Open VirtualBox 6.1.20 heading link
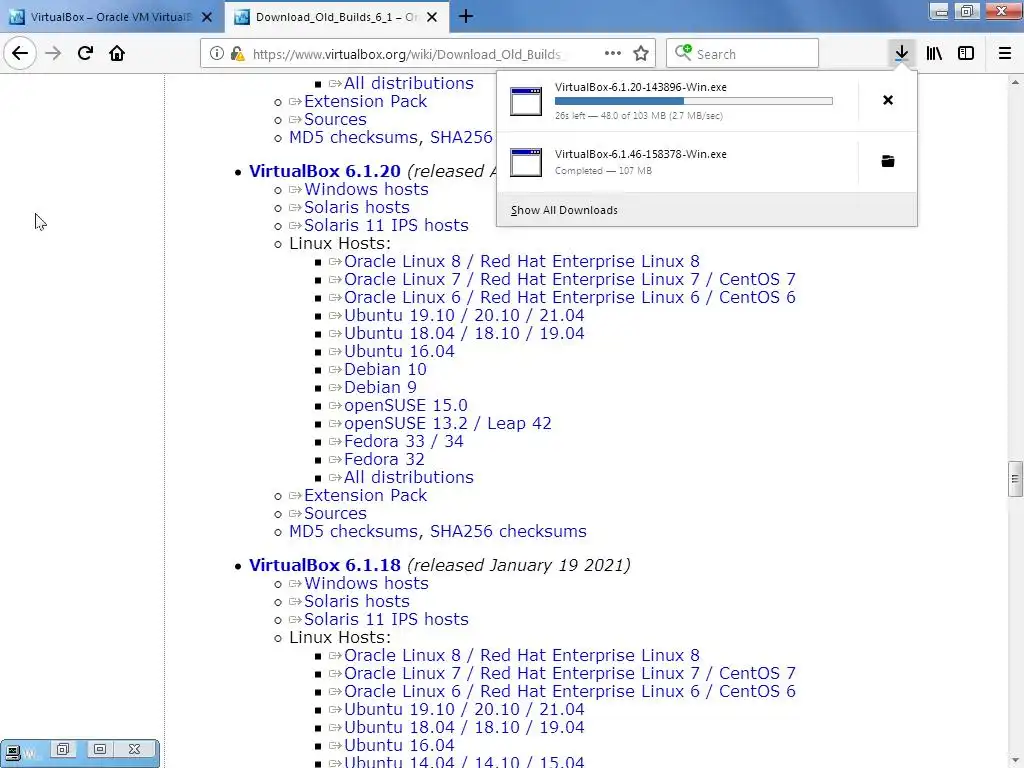The height and width of the screenshot is (768, 1024). pyautogui.click(x=325, y=171)
